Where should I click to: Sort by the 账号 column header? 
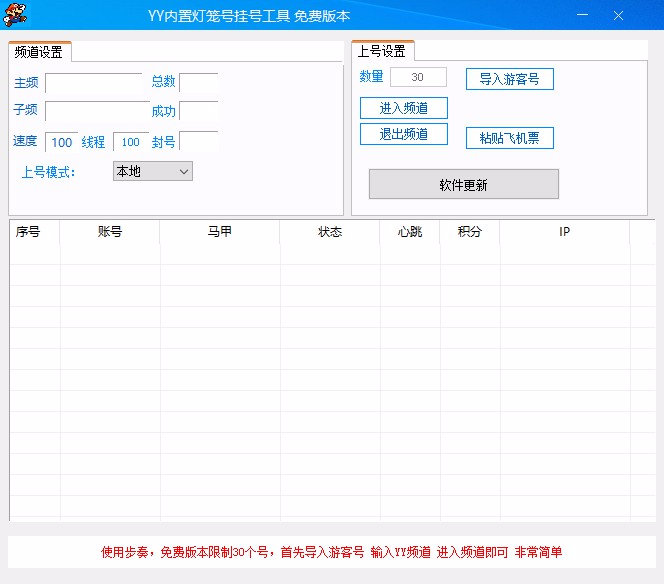(110, 232)
